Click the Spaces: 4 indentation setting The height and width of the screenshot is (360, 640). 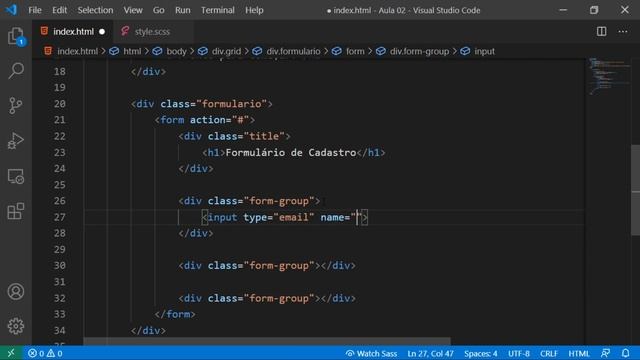[480, 353]
